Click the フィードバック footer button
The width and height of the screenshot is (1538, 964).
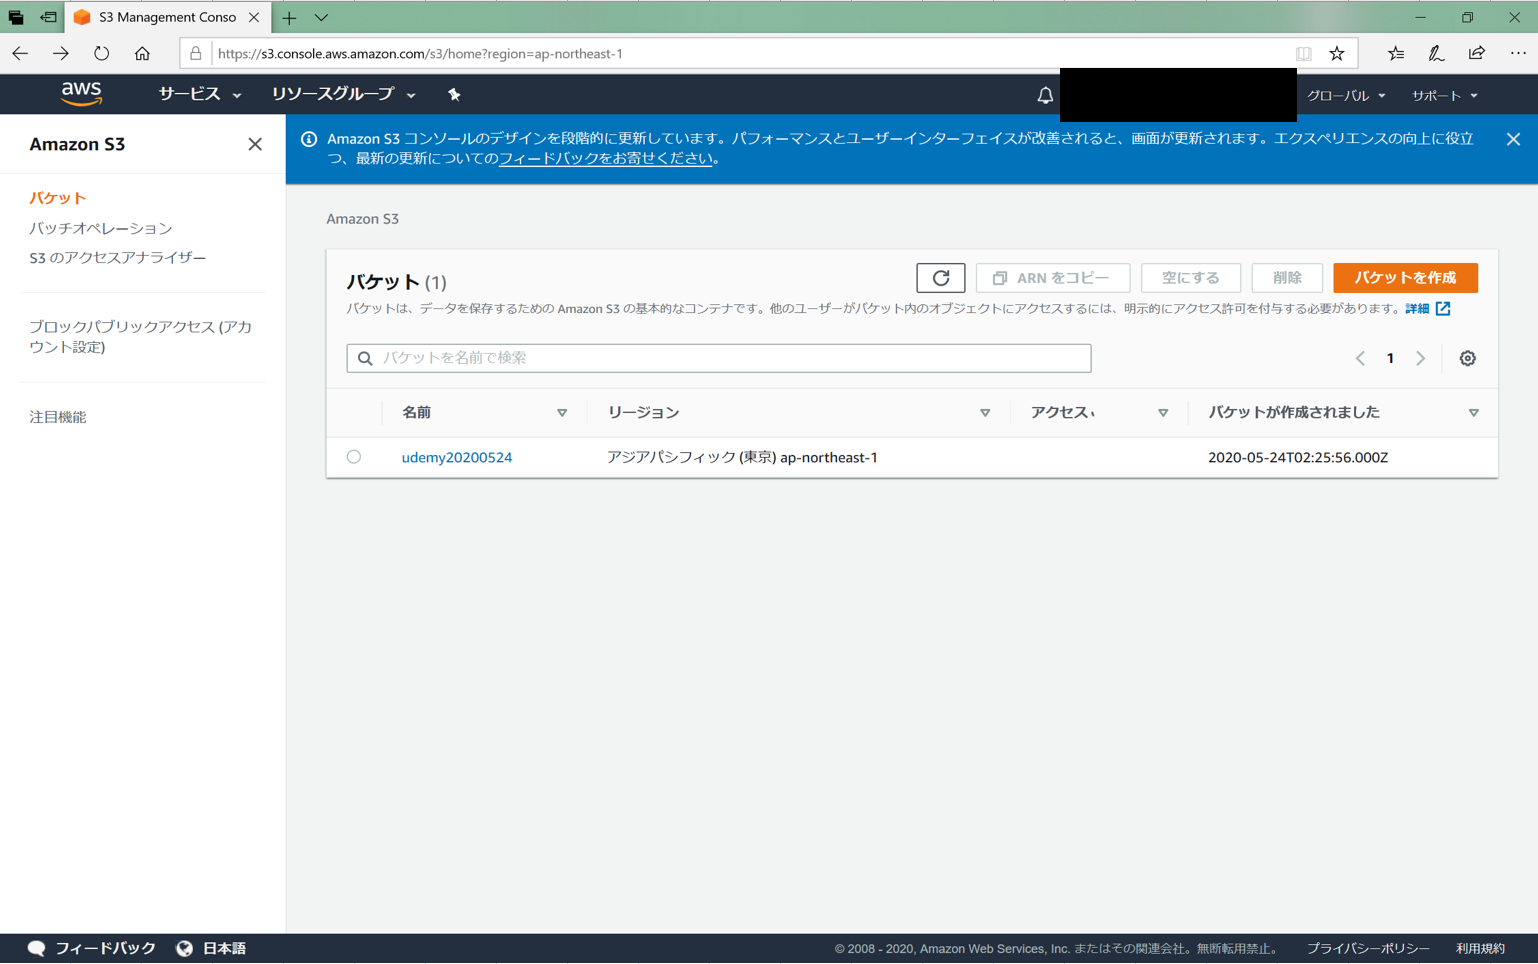[x=105, y=948]
